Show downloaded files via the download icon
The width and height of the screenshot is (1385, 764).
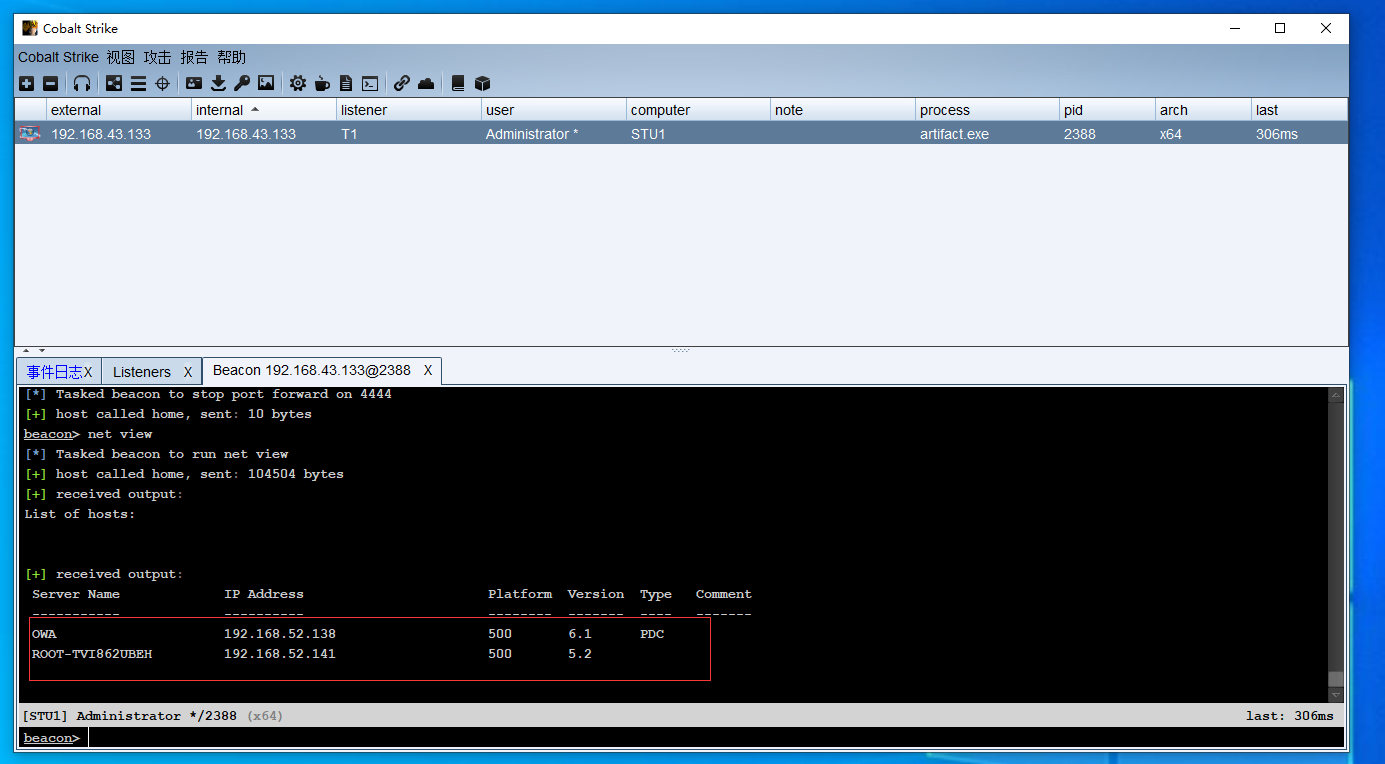tap(218, 84)
